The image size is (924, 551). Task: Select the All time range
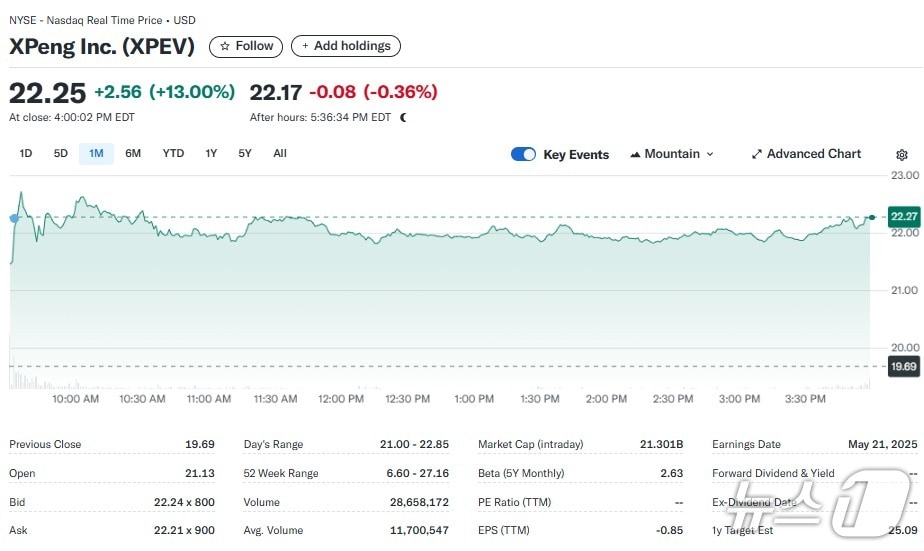pyautogui.click(x=280, y=153)
